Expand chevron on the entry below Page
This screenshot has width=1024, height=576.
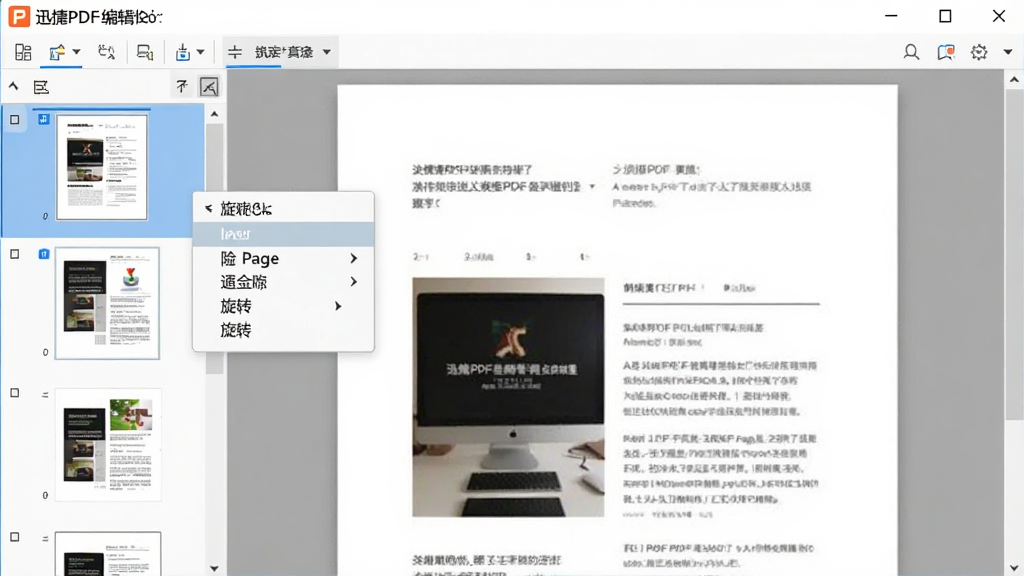point(353,281)
